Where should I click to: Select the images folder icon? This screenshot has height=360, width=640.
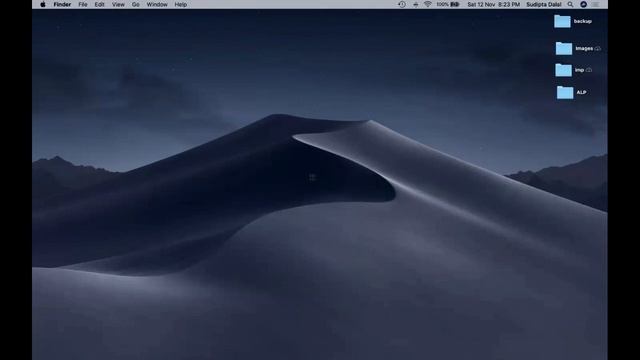[x=564, y=49]
